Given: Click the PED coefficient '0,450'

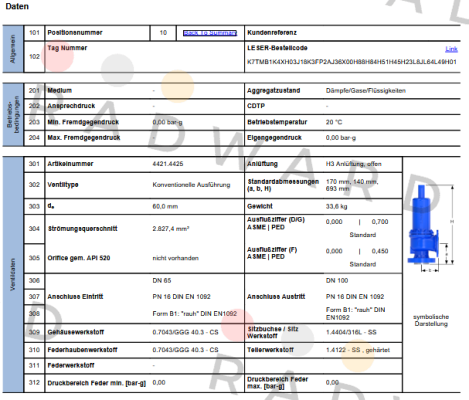Looking at the screenshot, I should click(x=380, y=251).
